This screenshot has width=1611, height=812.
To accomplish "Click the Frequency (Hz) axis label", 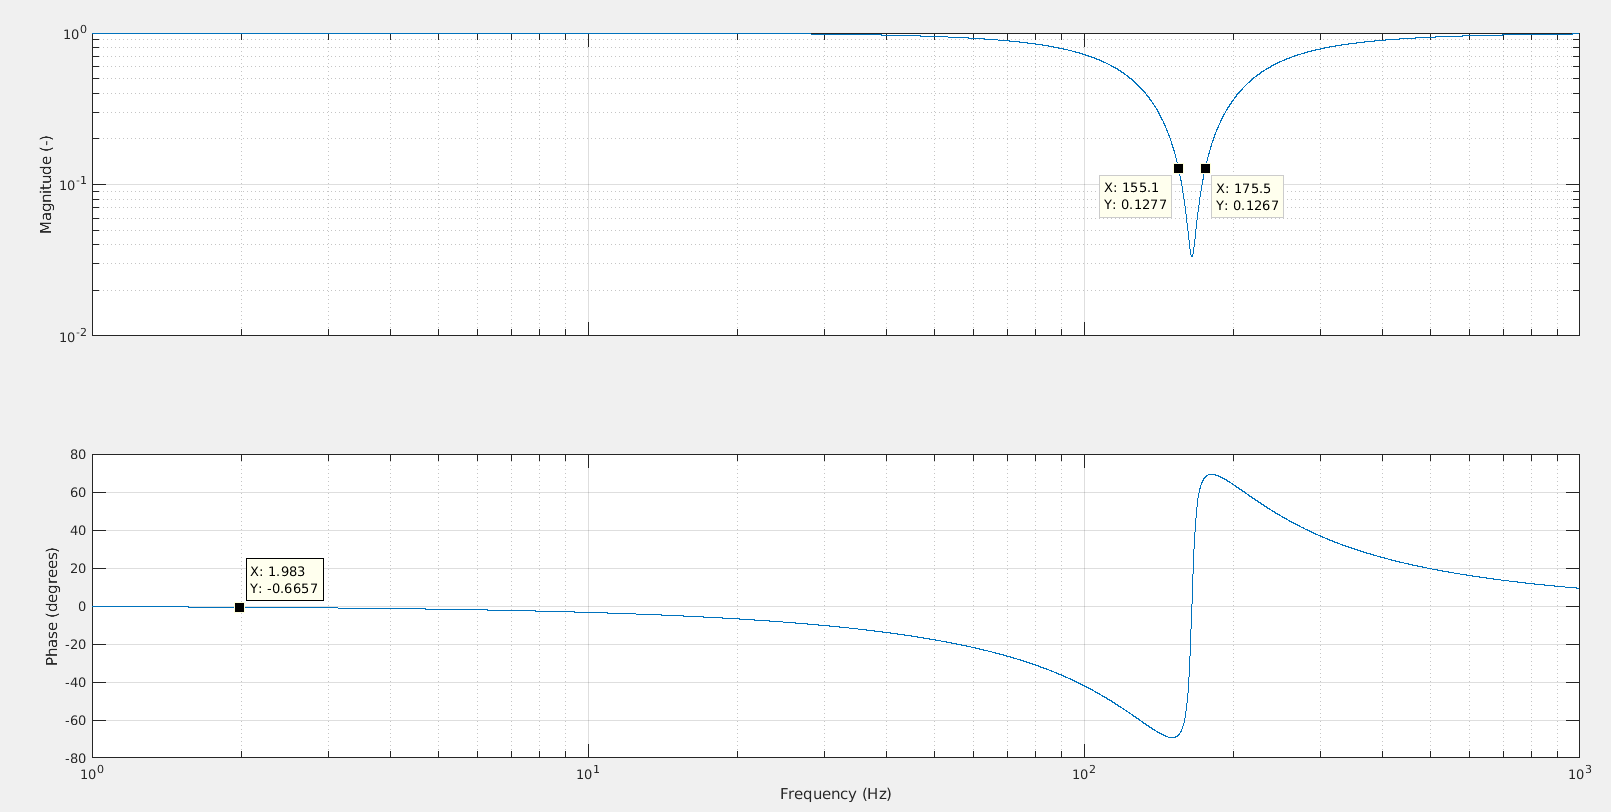I will (835, 794).
